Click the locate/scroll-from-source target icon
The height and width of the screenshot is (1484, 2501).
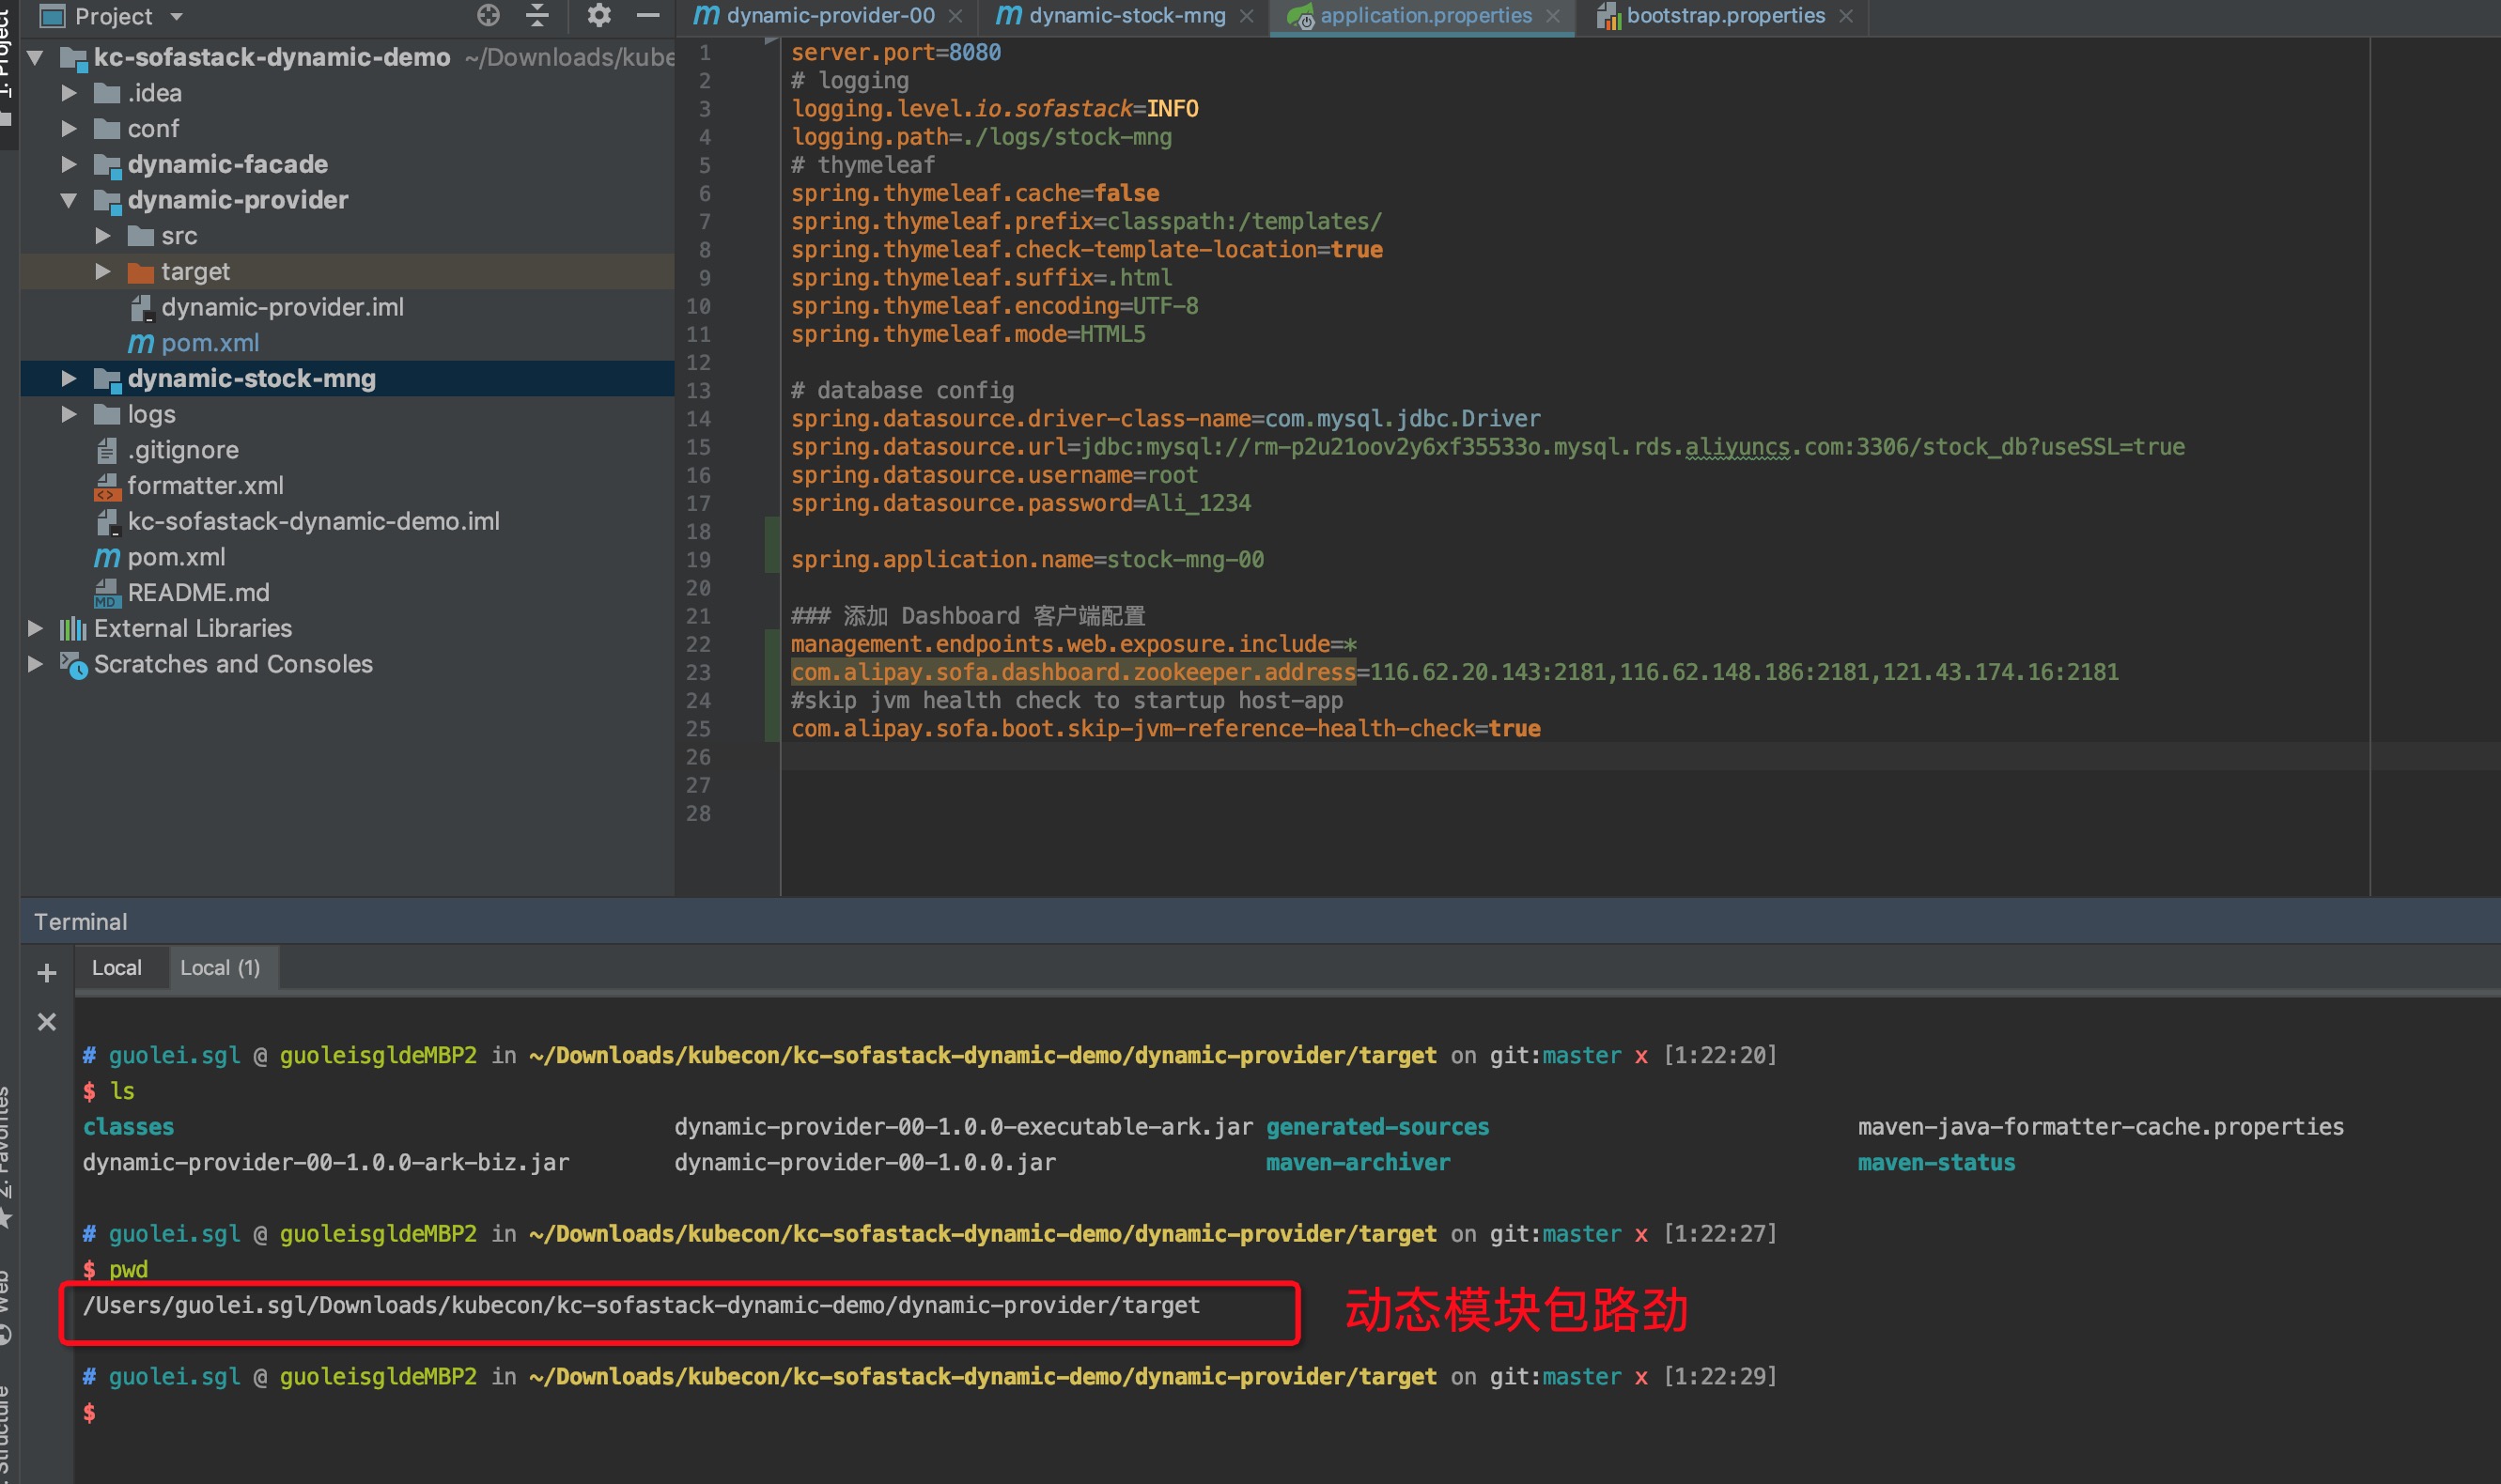(x=488, y=15)
